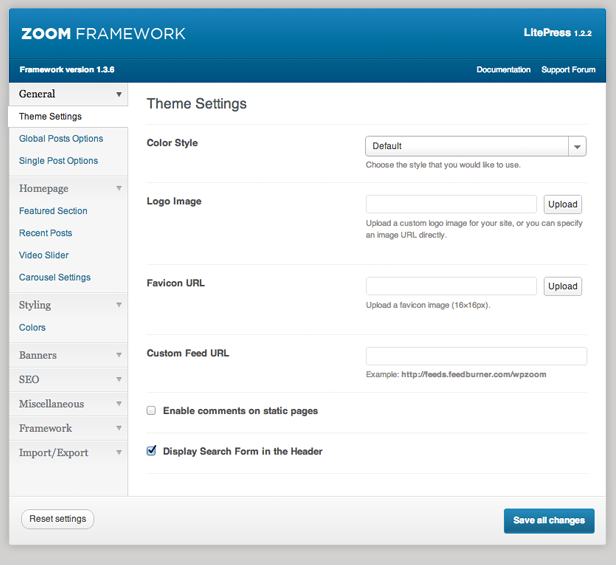This screenshot has width=616, height=565.
Task: Expand the Miscellaneous section arrow
Action: pyautogui.click(x=119, y=404)
